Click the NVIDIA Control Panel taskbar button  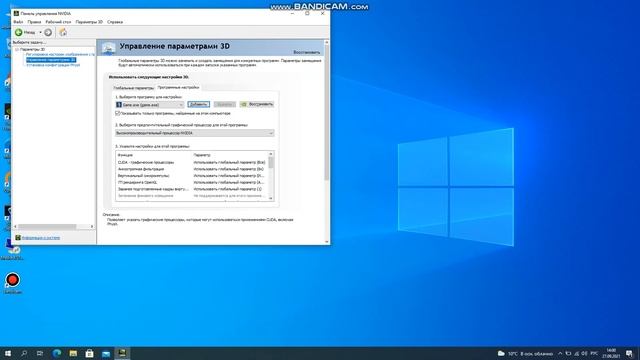click(122, 353)
